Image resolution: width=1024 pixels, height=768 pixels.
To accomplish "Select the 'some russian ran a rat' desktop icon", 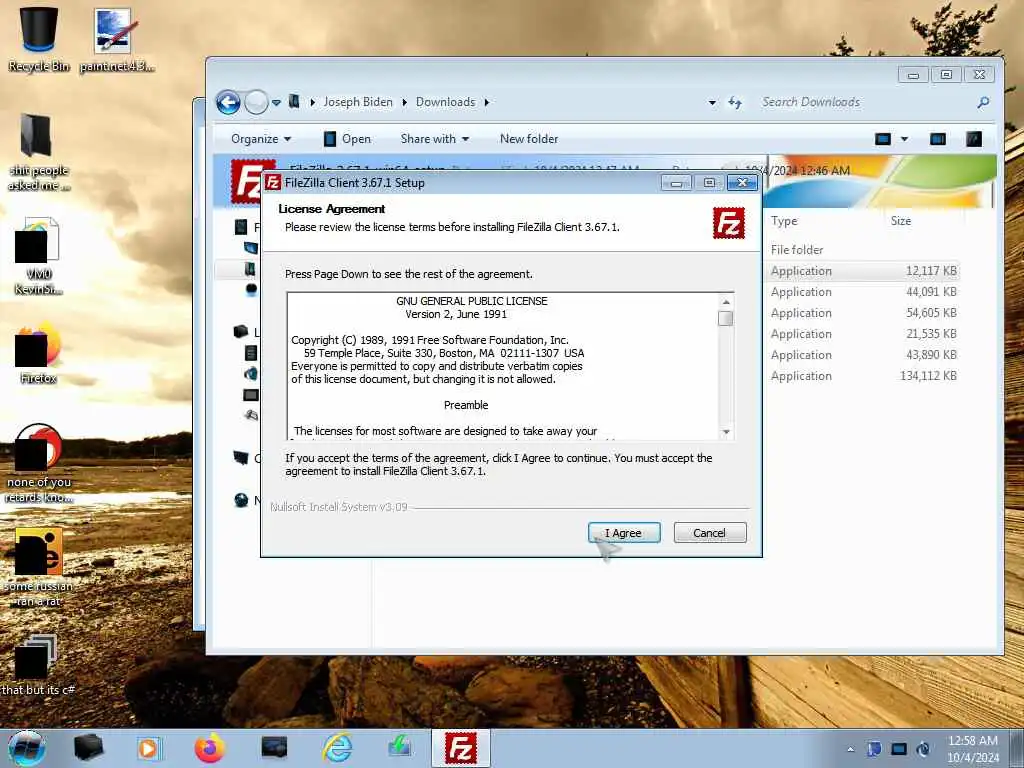I will click(38, 567).
